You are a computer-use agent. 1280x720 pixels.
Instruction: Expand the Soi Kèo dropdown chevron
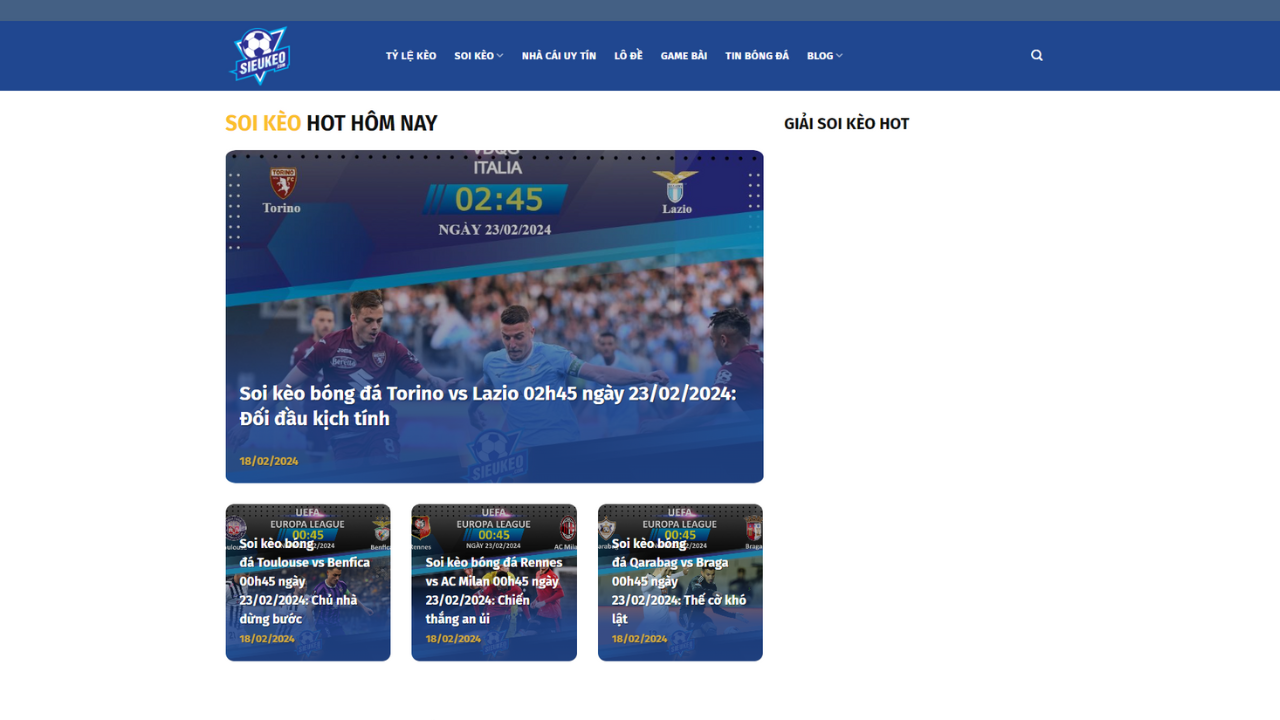click(x=500, y=56)
